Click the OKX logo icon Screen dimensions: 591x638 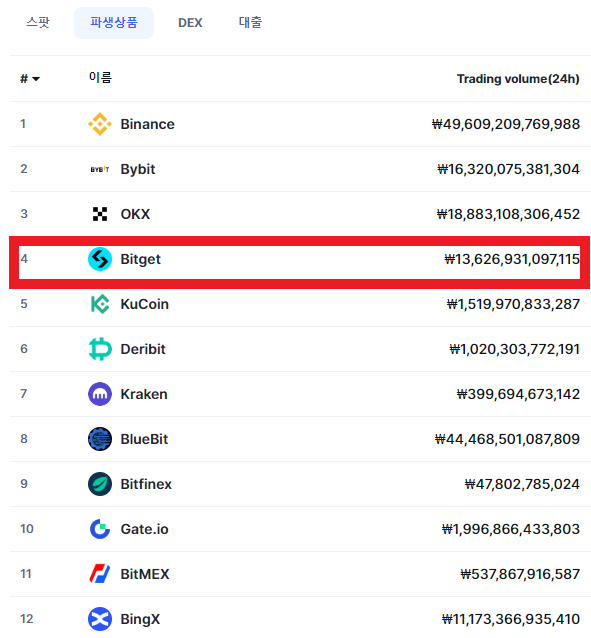click(x=100, y=214)
